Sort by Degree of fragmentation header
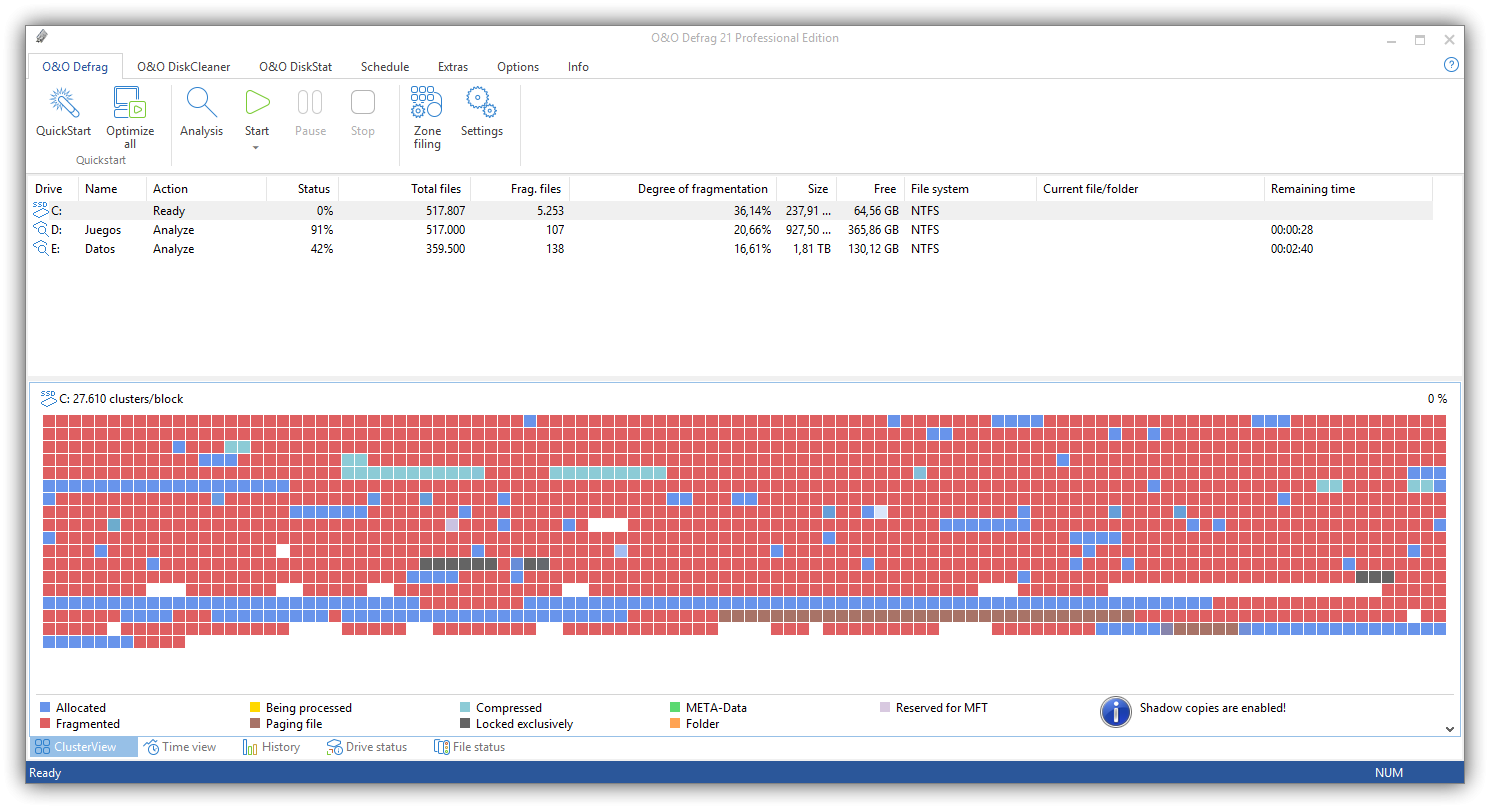The width and height of the screenshot is (1490, 809). 673,189
